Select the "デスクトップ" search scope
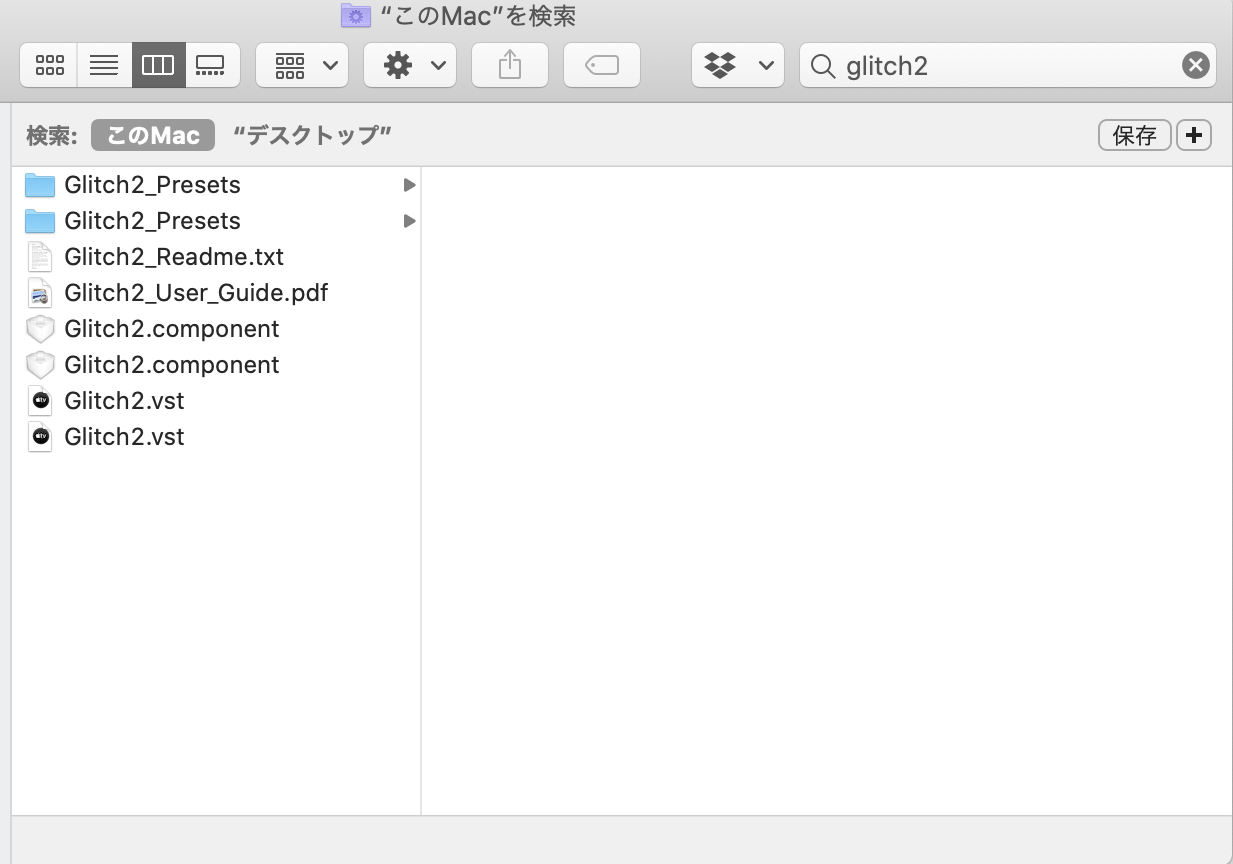 (x=311, y=135)
